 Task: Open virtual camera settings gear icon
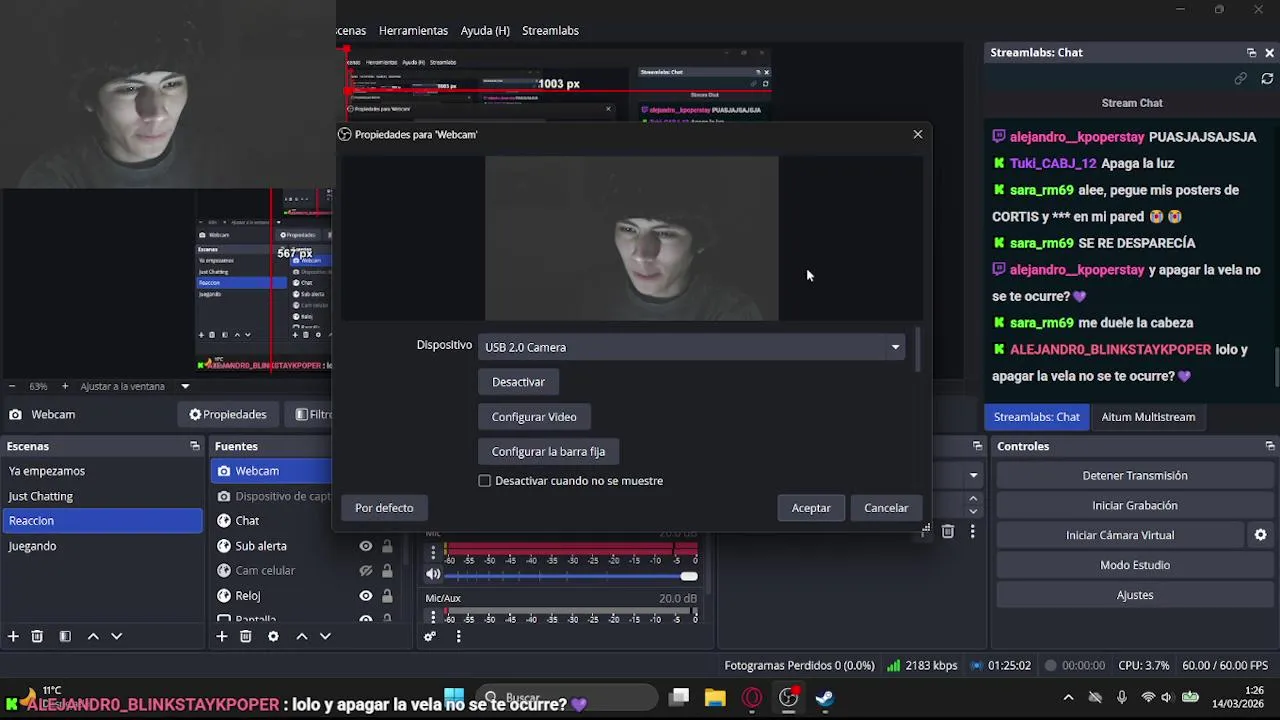point(1261,535)
